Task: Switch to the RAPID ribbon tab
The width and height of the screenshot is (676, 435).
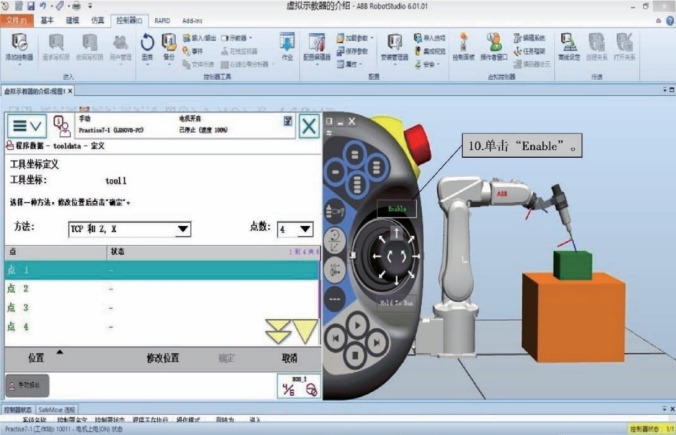Action: pyautogui.click(x=162, y=20)
